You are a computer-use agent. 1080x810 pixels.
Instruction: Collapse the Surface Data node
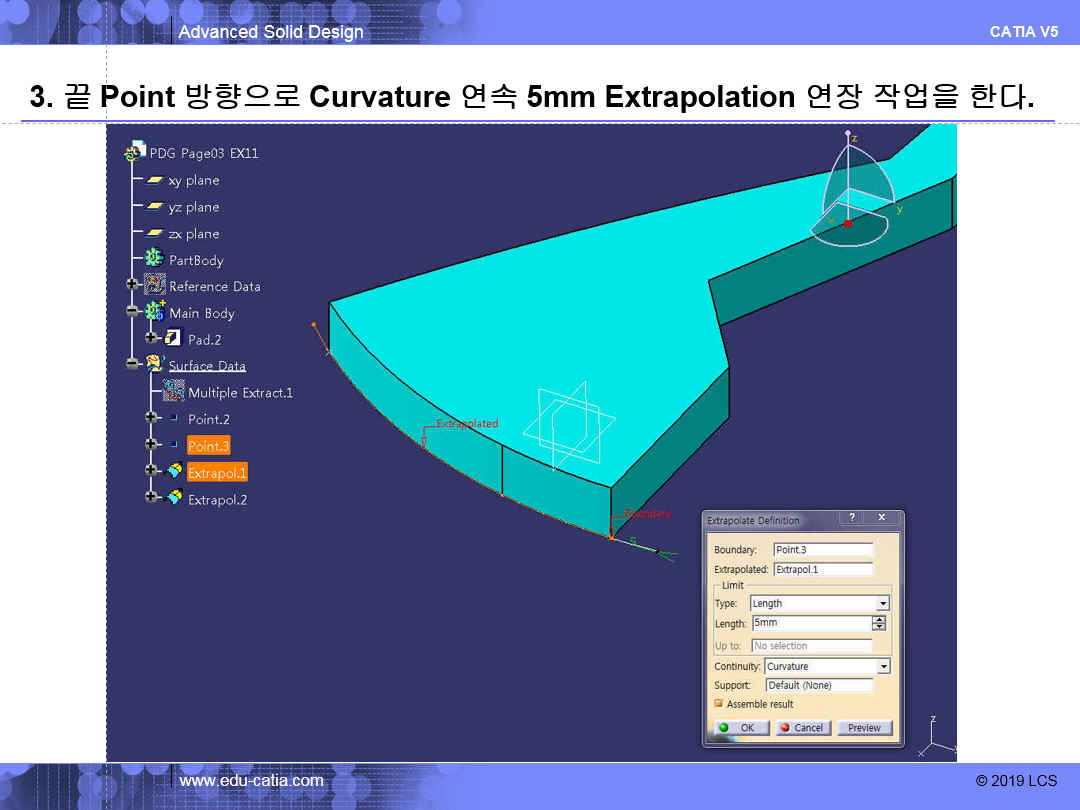132,365
